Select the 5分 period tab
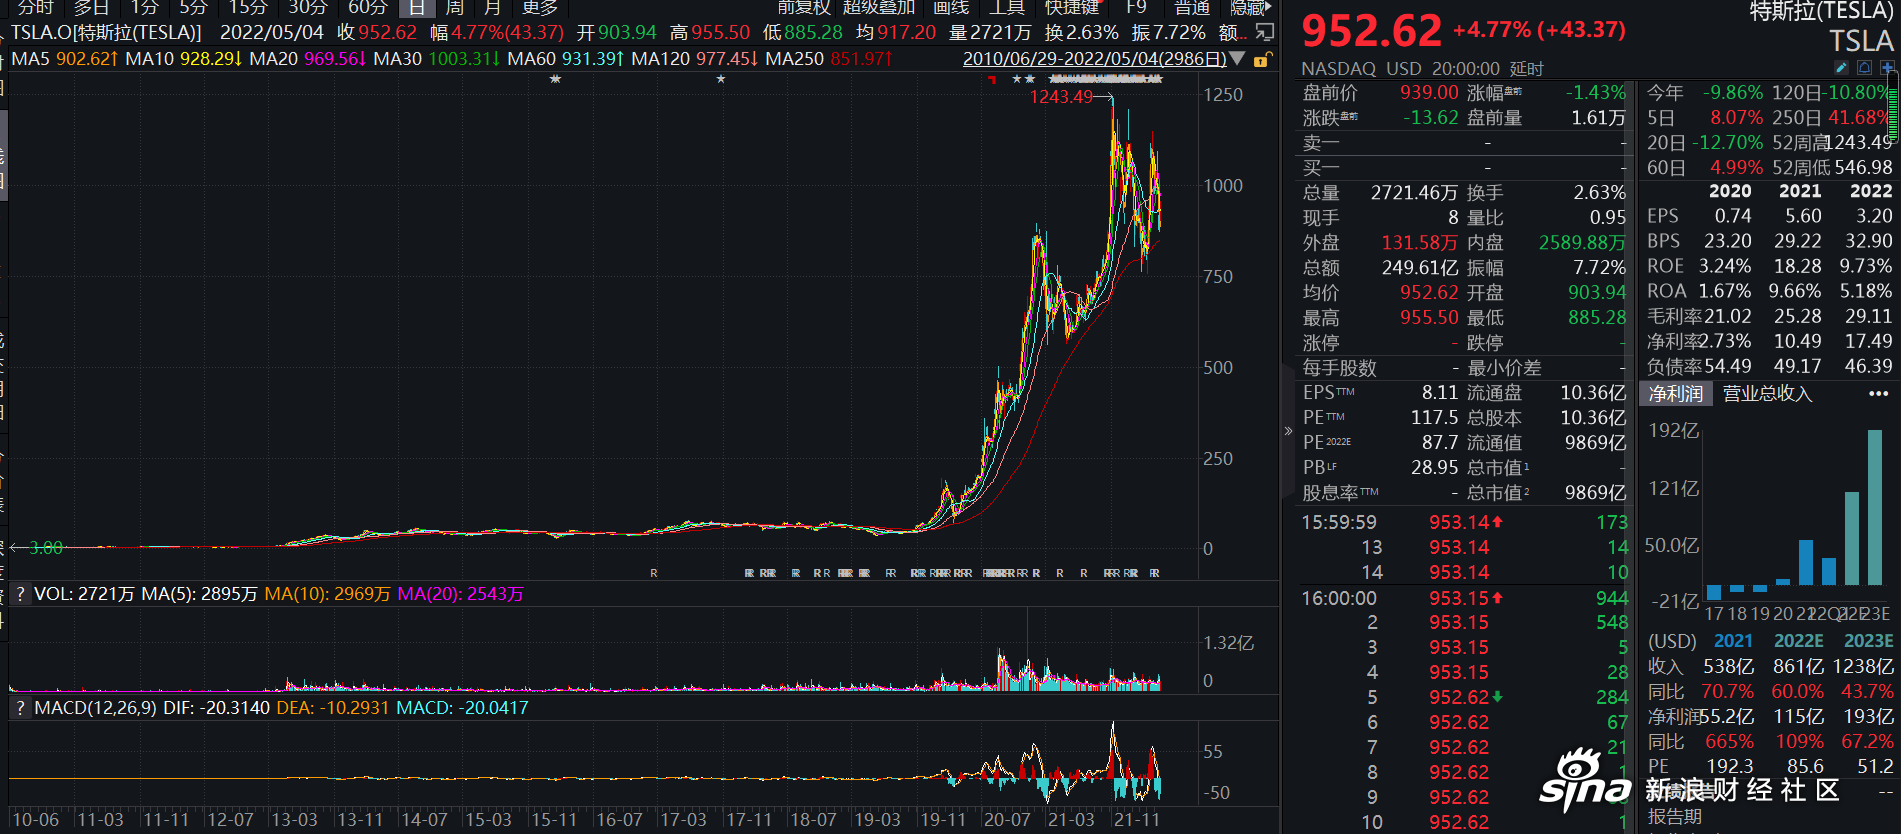 pos(193,7)
